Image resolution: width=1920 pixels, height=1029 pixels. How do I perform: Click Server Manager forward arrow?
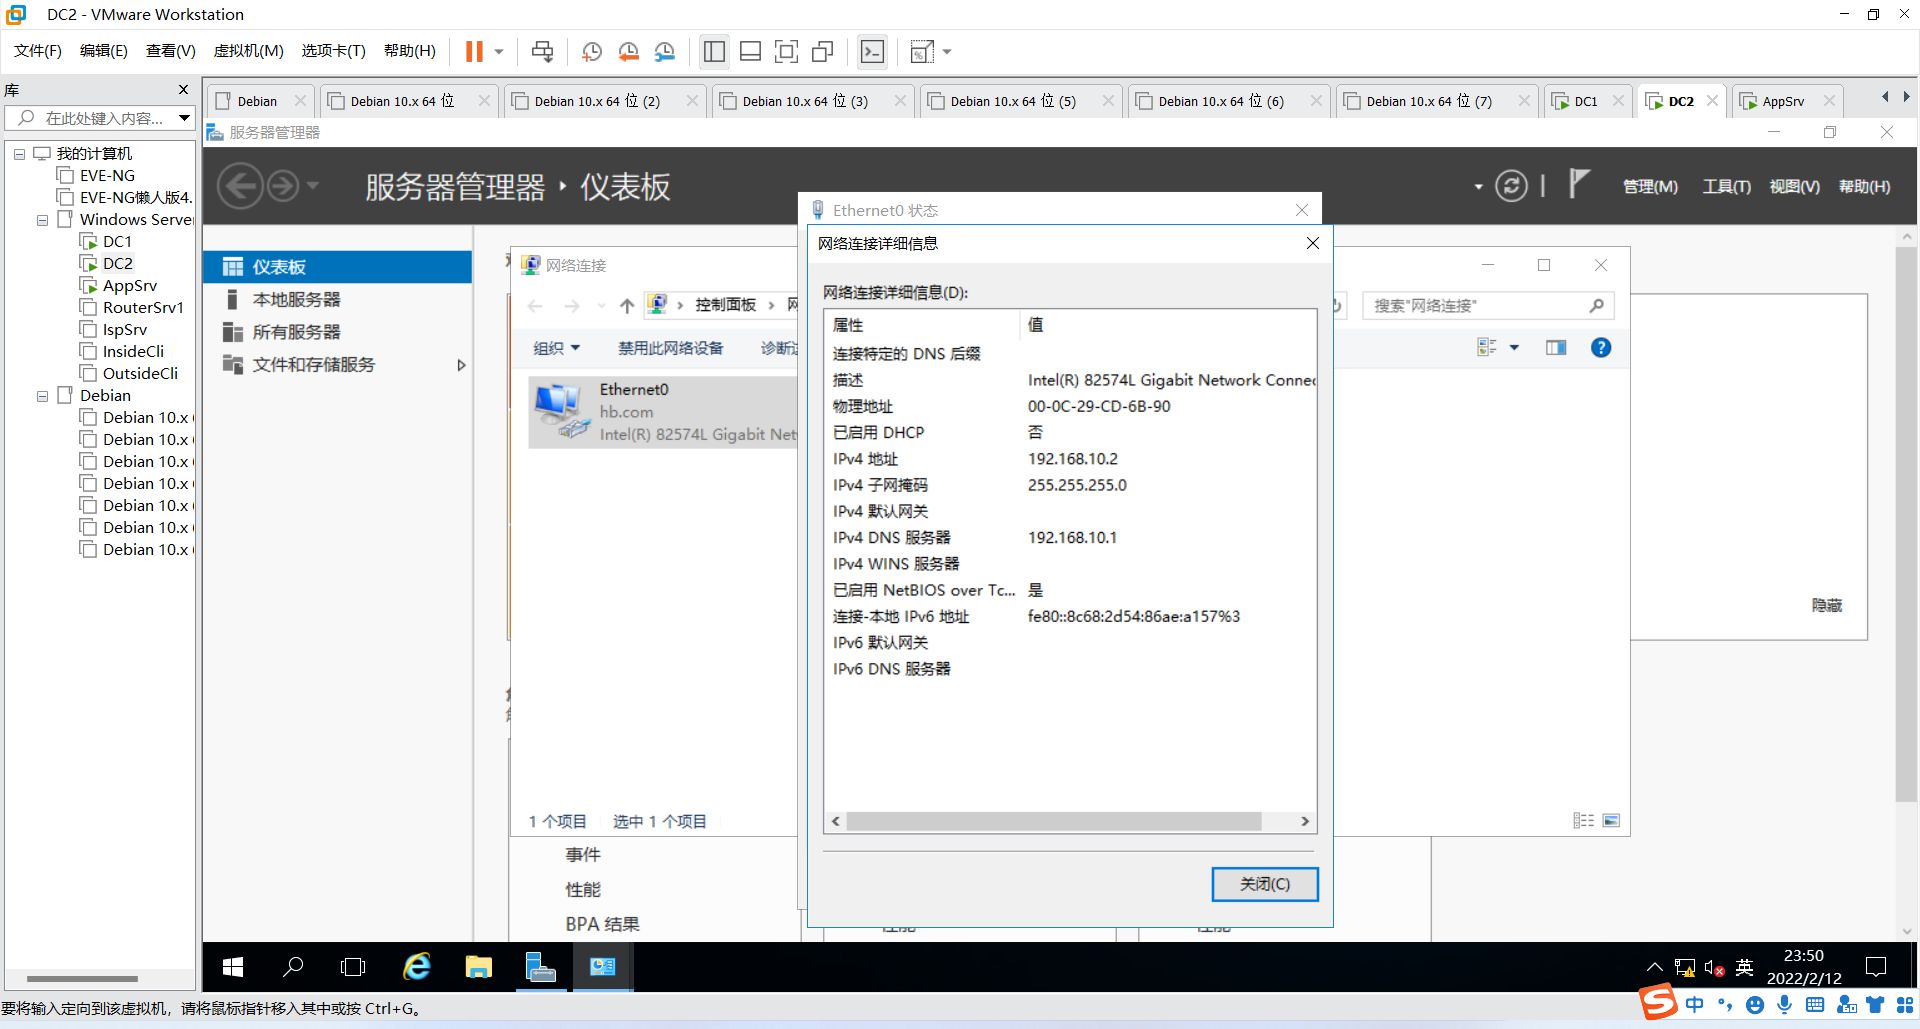pyautogui.click(x=283, y=186)
